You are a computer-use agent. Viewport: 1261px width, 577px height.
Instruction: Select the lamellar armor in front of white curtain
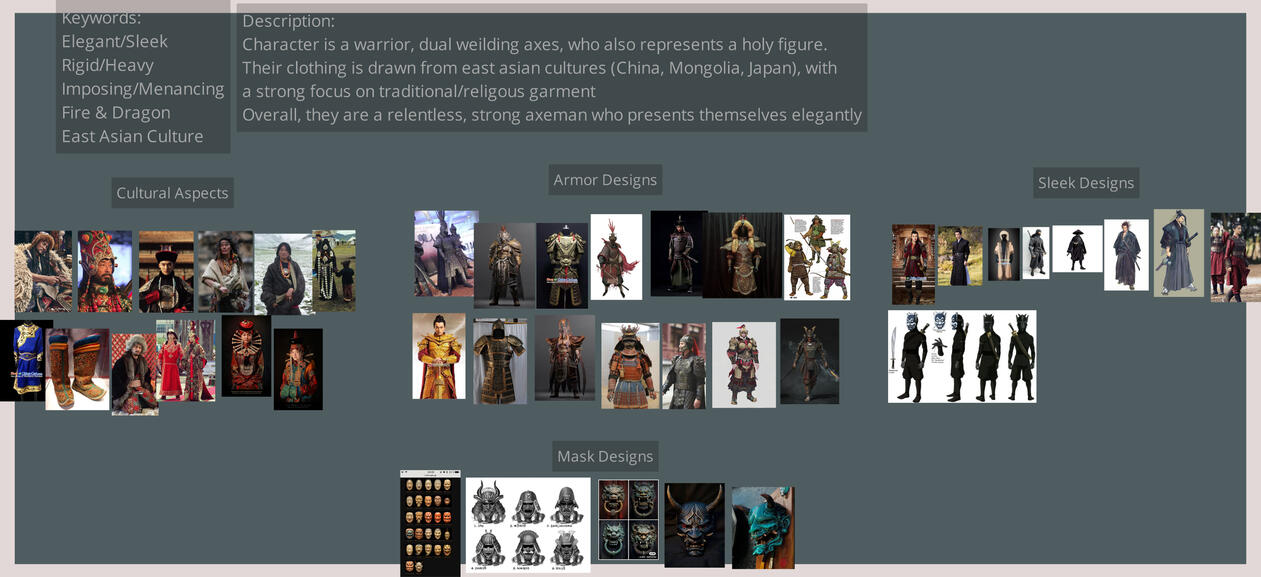tap(500, 361)
